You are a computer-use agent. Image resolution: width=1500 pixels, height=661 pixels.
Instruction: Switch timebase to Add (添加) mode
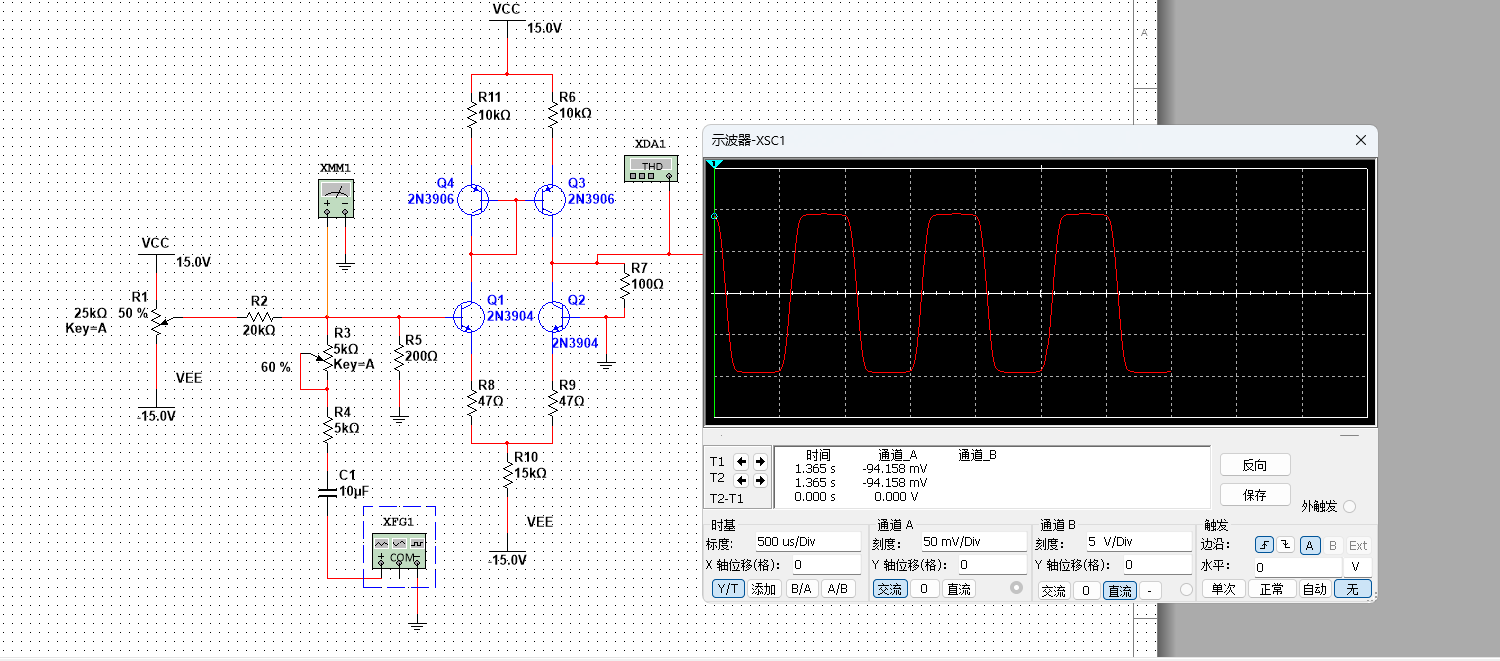764,589
